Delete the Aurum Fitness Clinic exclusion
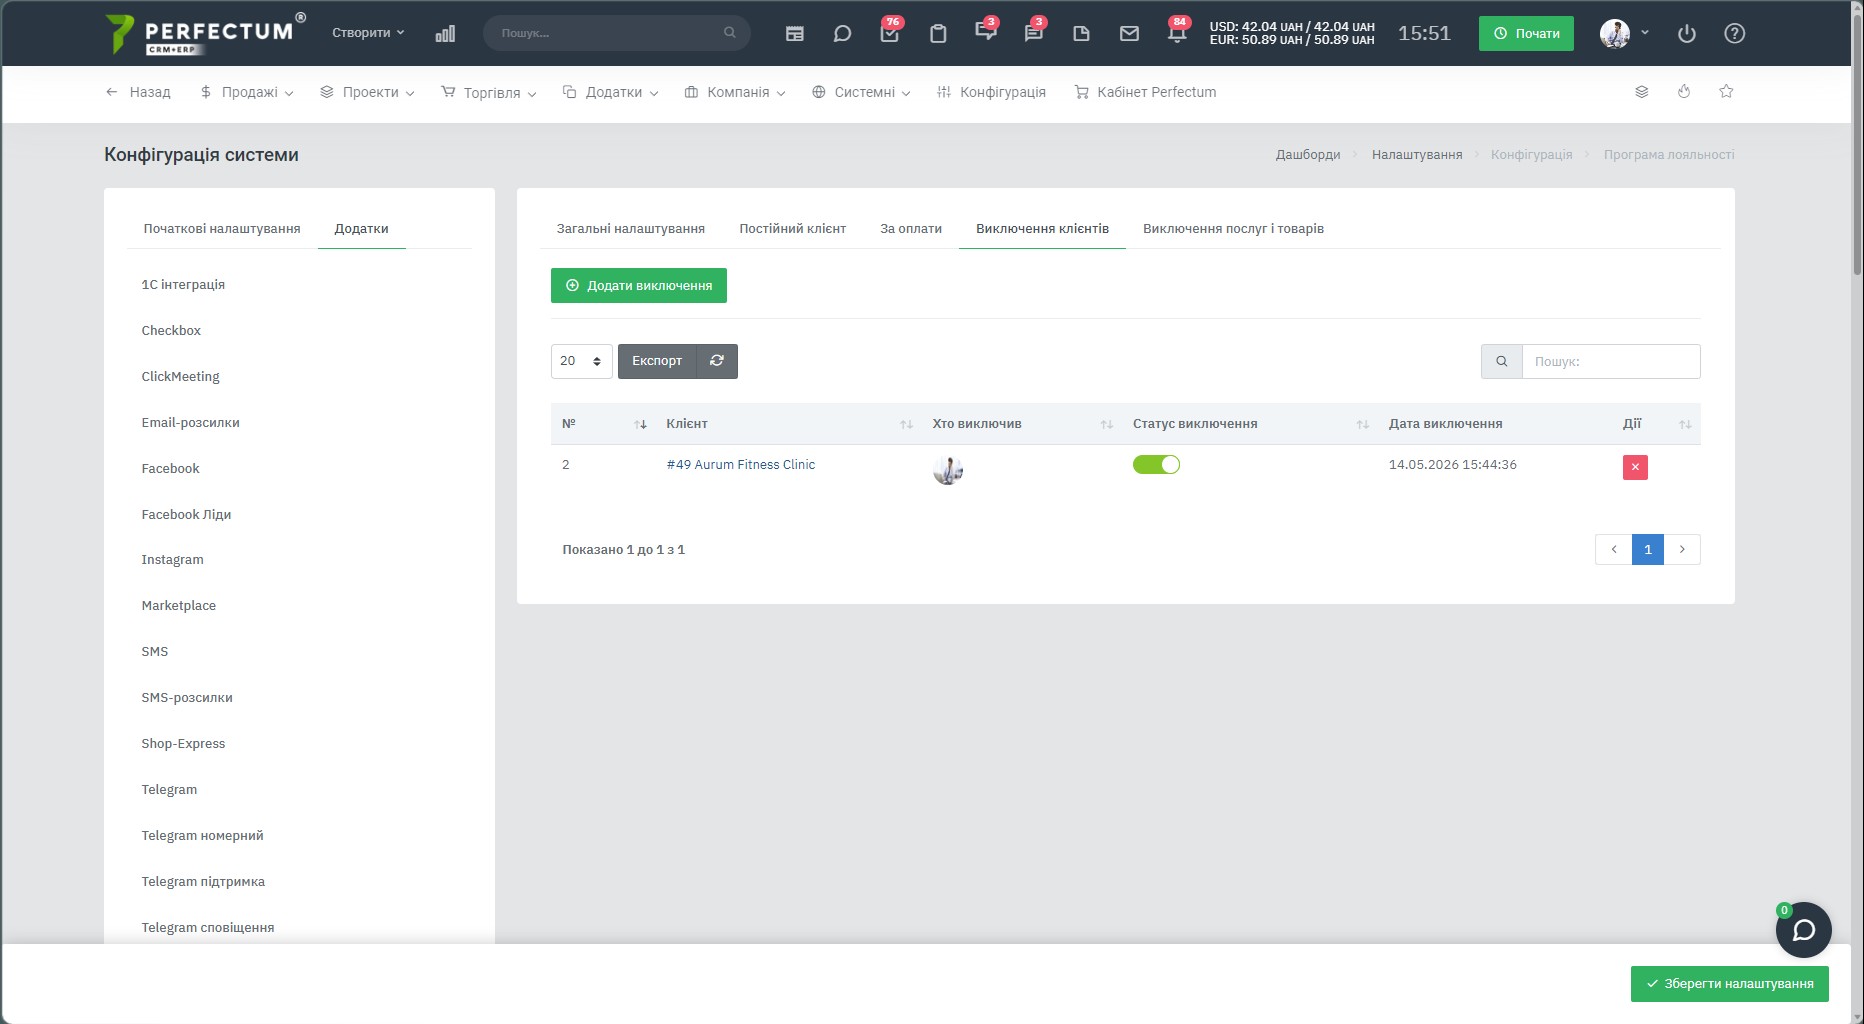1864x1024 pixels. point(1635,467)
